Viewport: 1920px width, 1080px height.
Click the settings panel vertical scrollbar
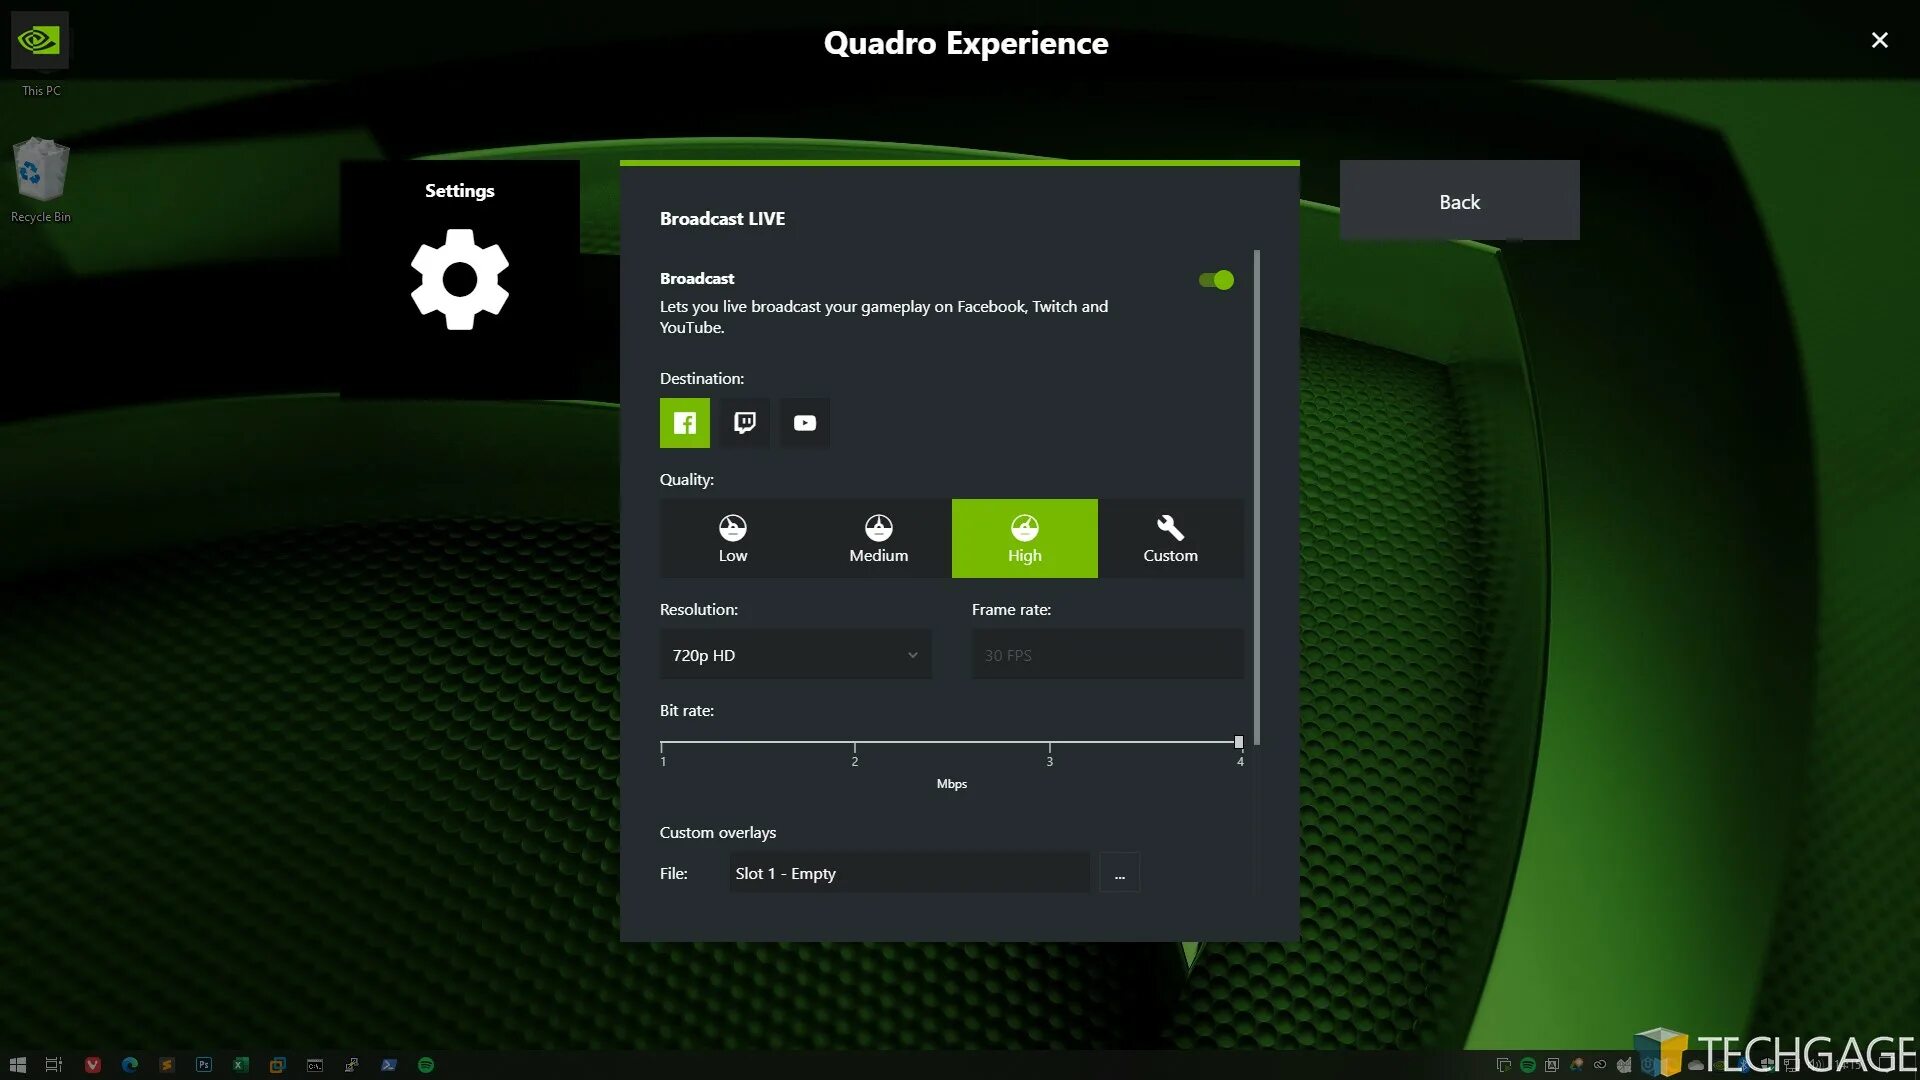[1257, 497]
